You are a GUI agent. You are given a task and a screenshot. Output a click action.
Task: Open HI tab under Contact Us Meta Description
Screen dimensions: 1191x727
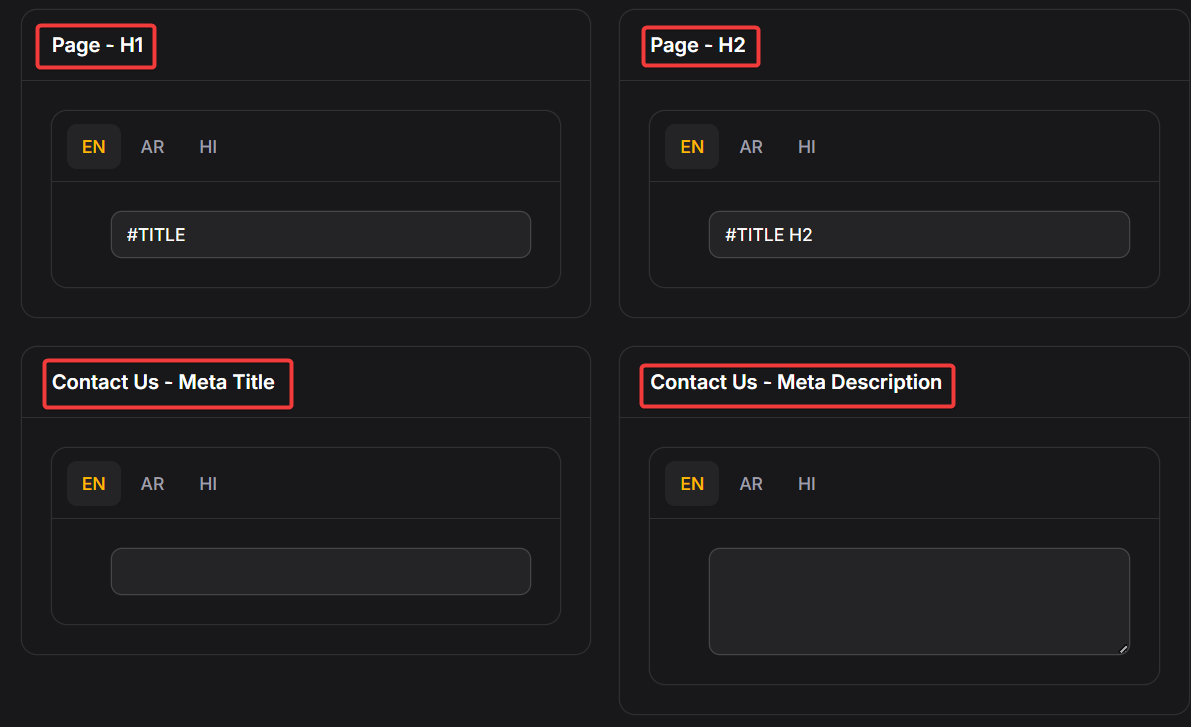pos(807,484)
